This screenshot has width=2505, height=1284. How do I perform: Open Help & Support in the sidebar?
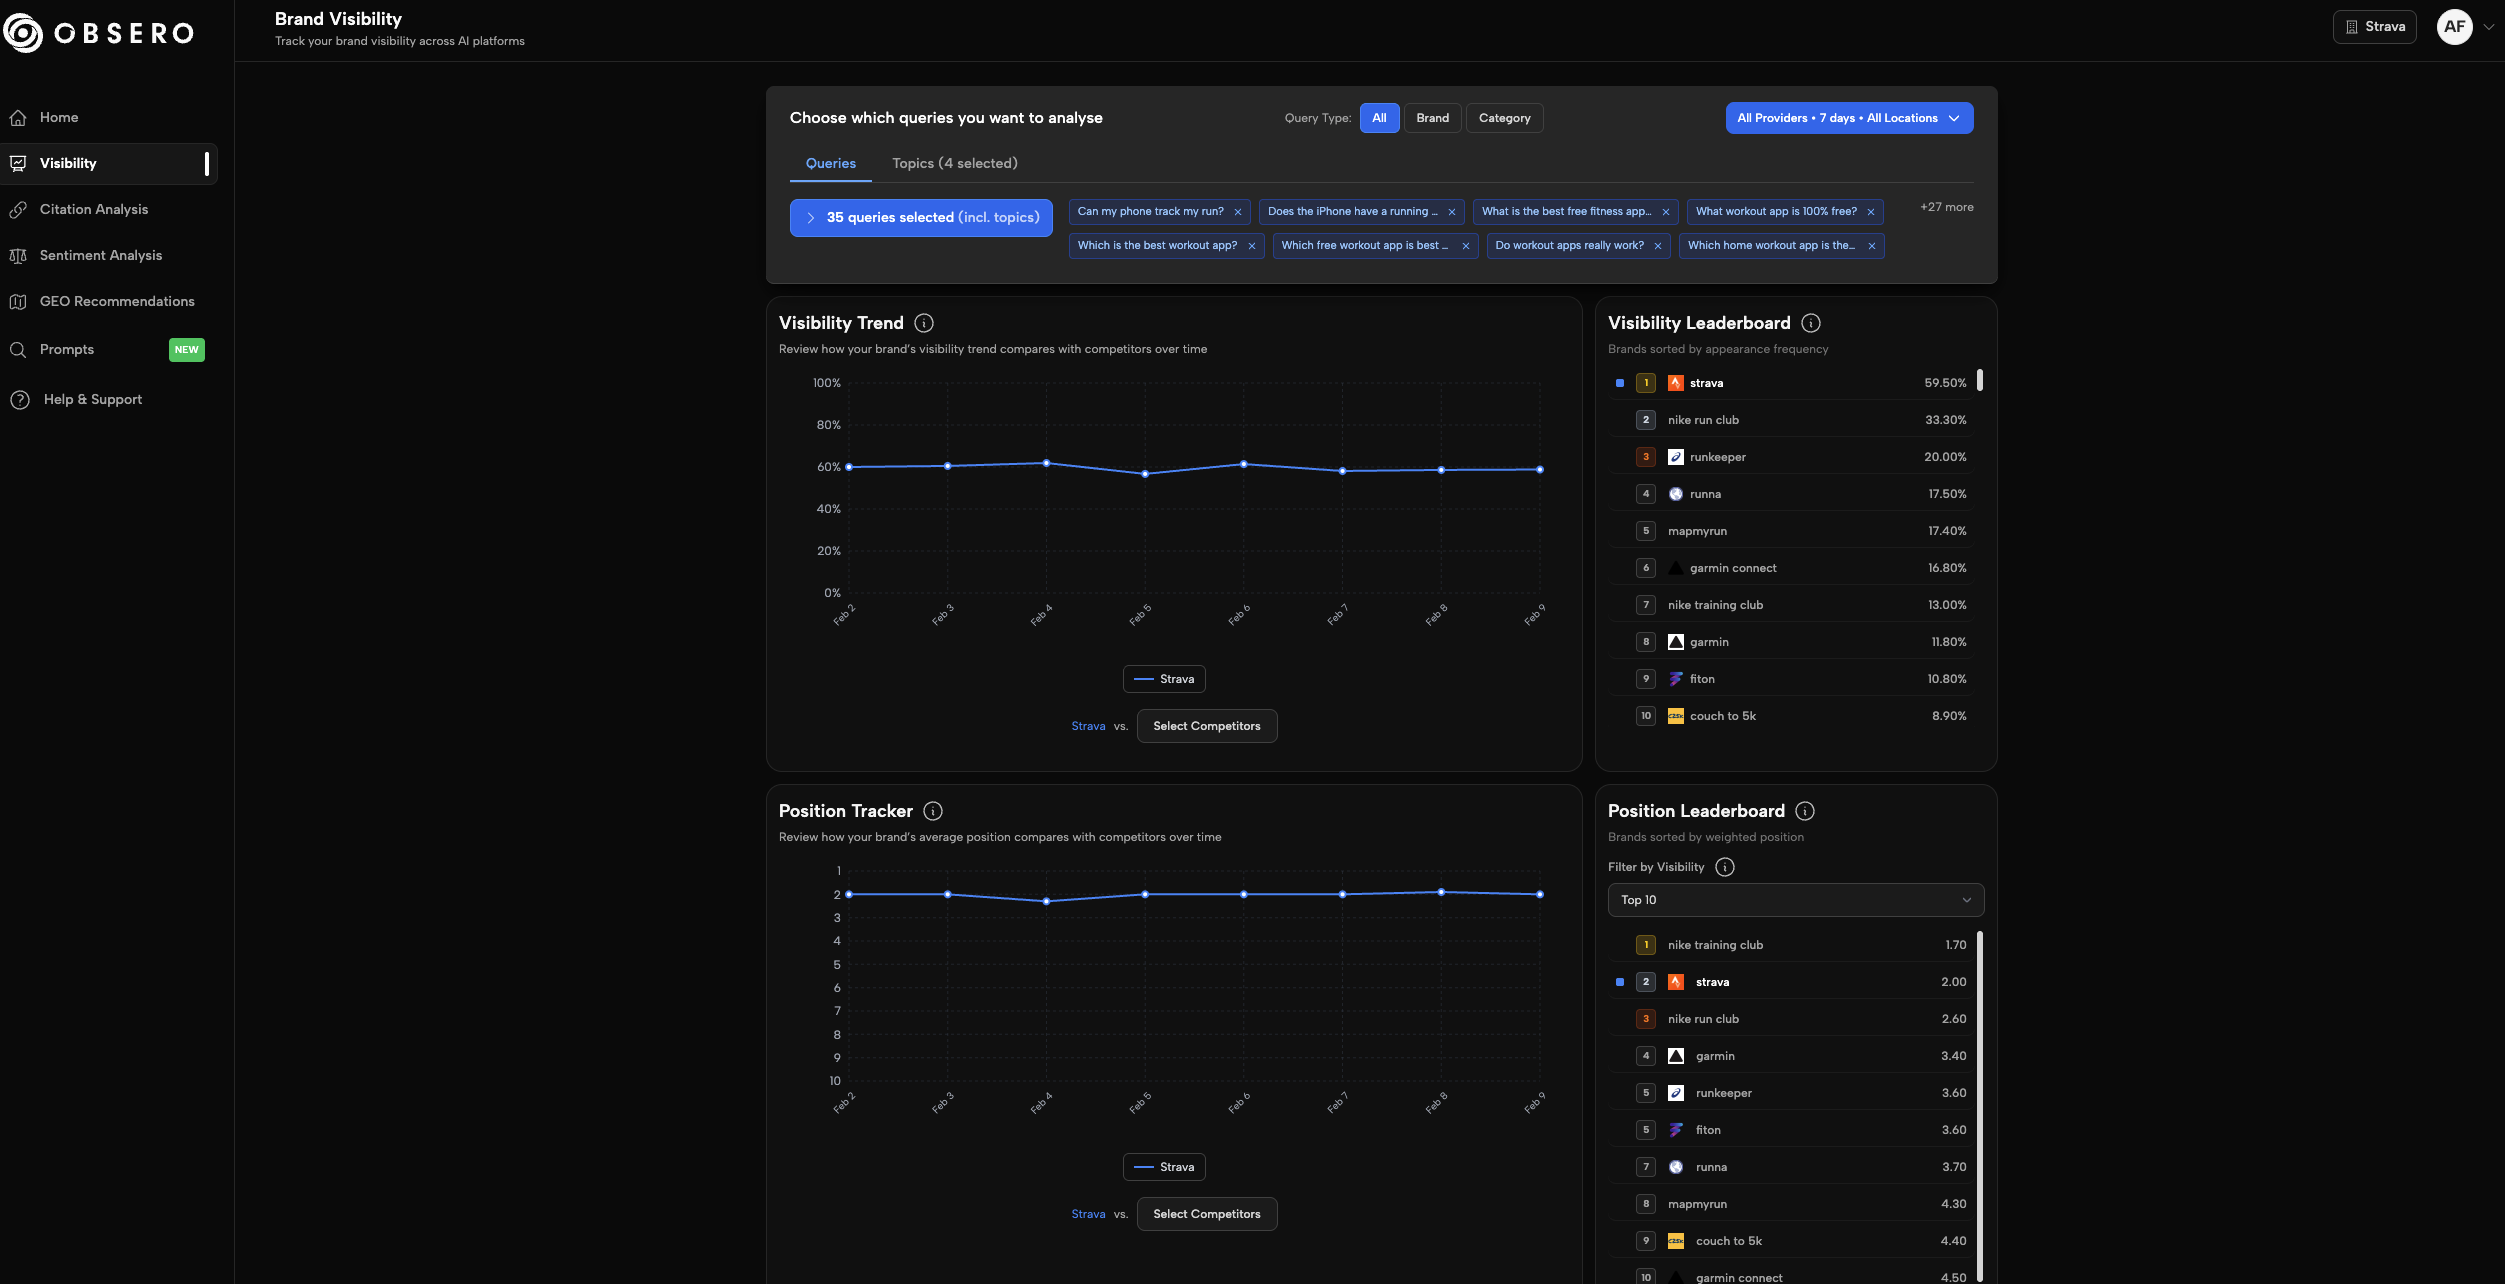click(92, 400)
